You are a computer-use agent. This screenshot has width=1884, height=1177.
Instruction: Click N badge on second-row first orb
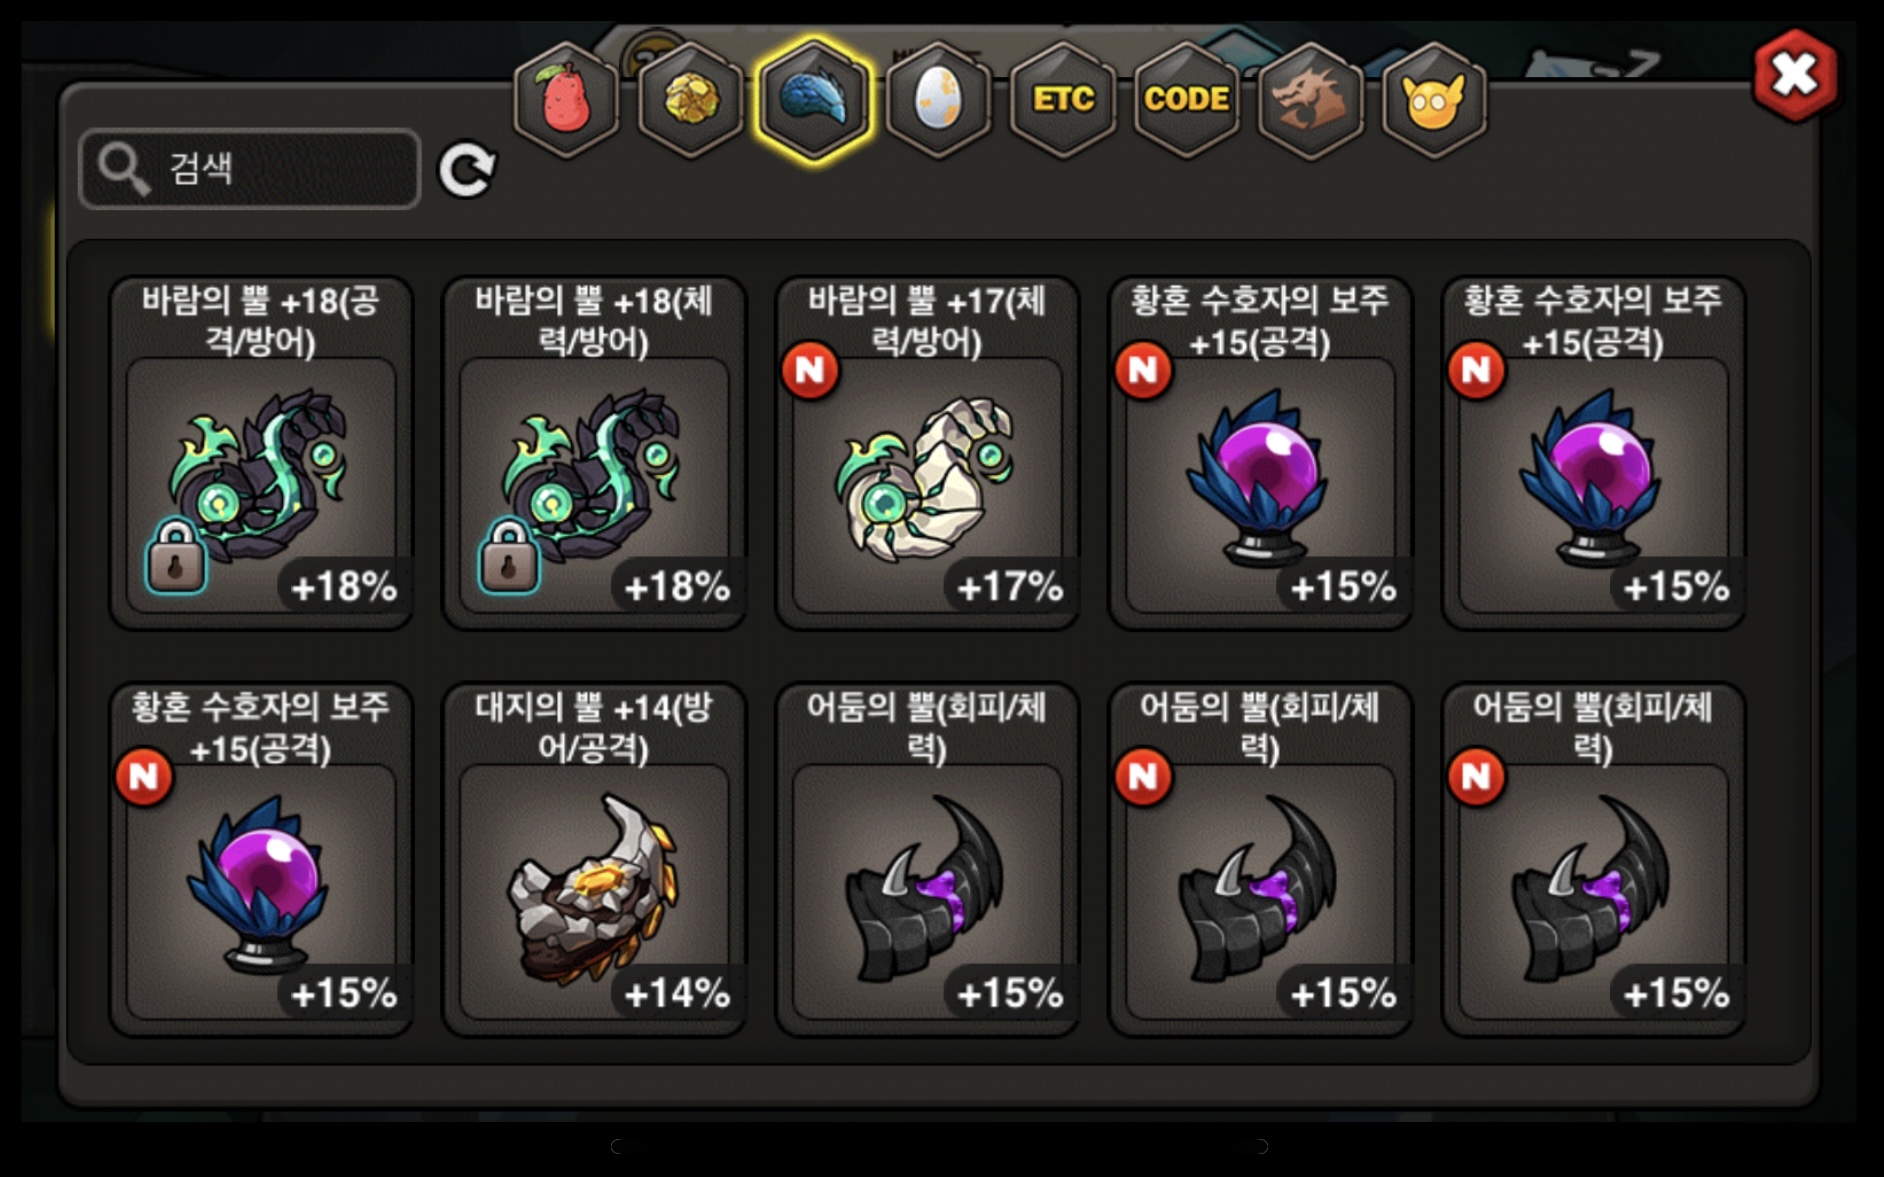144,776
